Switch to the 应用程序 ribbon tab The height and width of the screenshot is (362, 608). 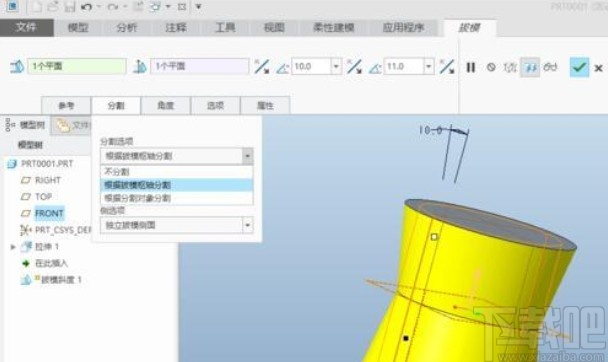(x=403, y=28)
